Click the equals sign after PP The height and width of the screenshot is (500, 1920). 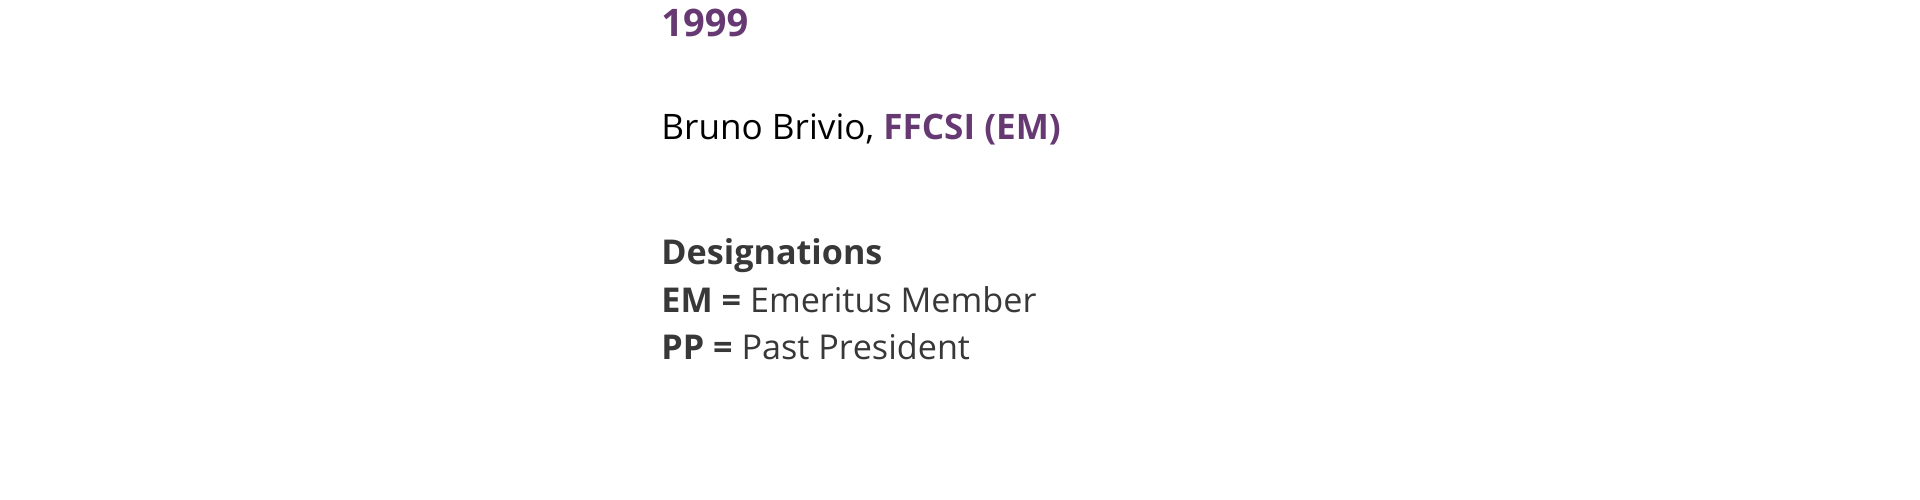(x=722, y=347)
